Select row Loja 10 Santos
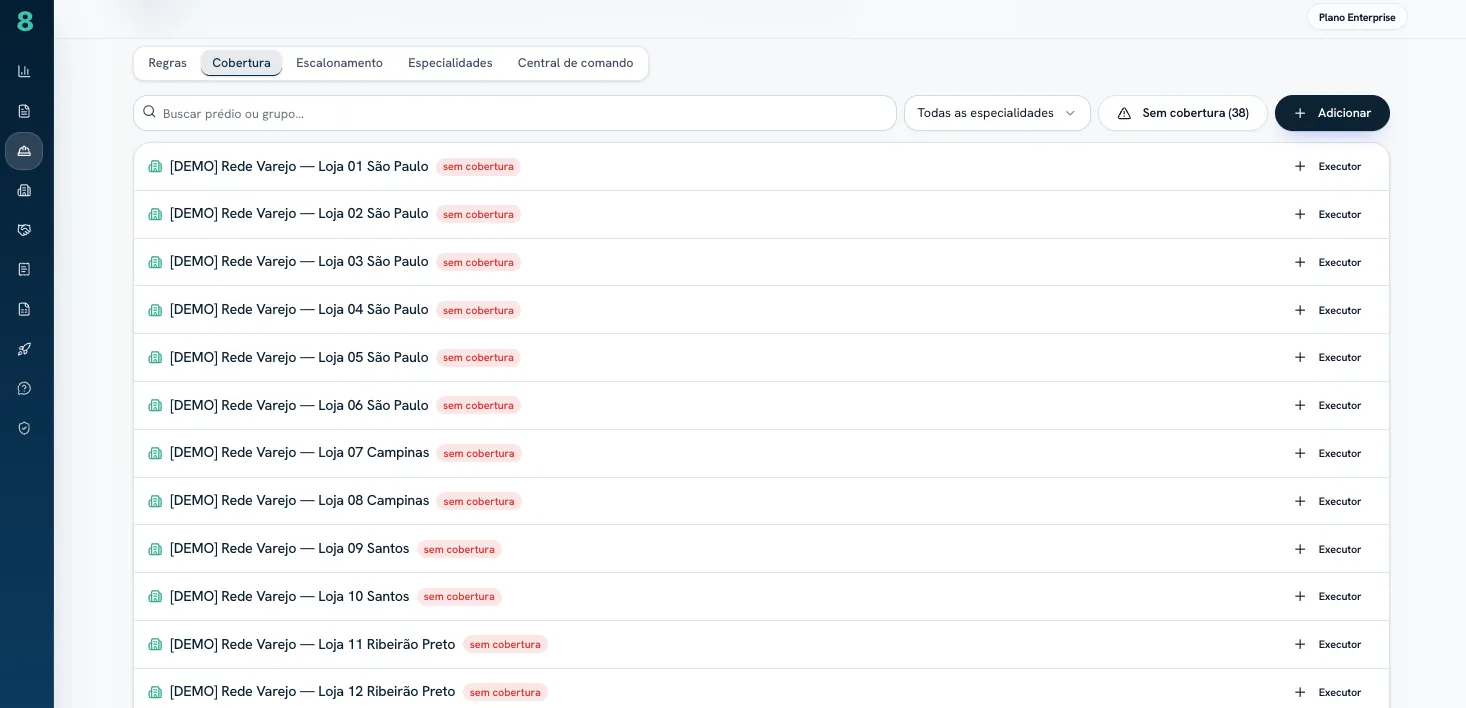The image size is (1466, 708). pyautogui.click(x=761, y=596)
